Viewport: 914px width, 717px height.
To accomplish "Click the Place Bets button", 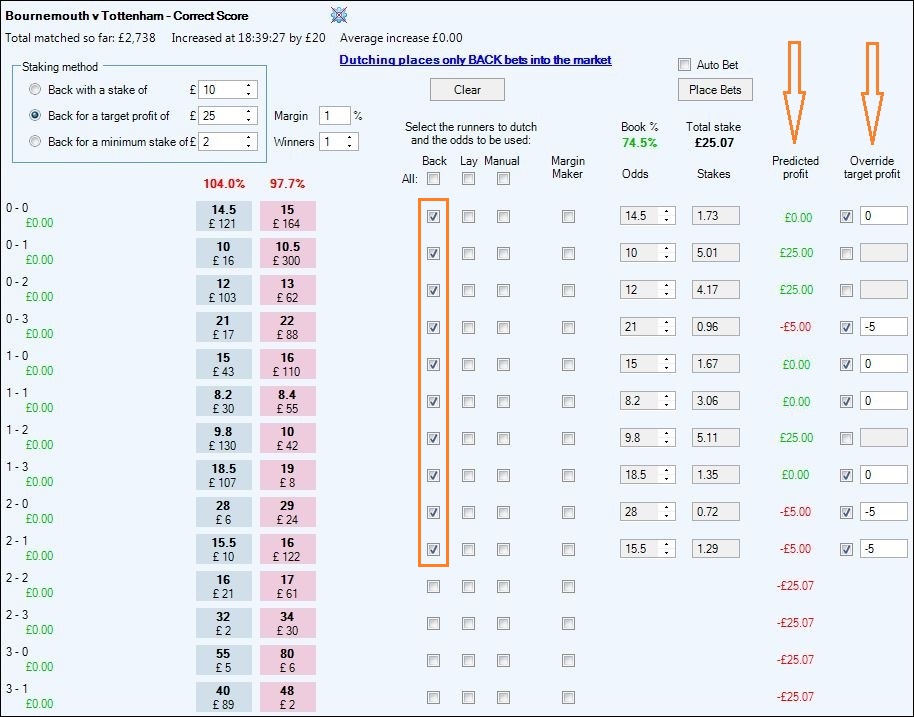I will tap(714, 89).
